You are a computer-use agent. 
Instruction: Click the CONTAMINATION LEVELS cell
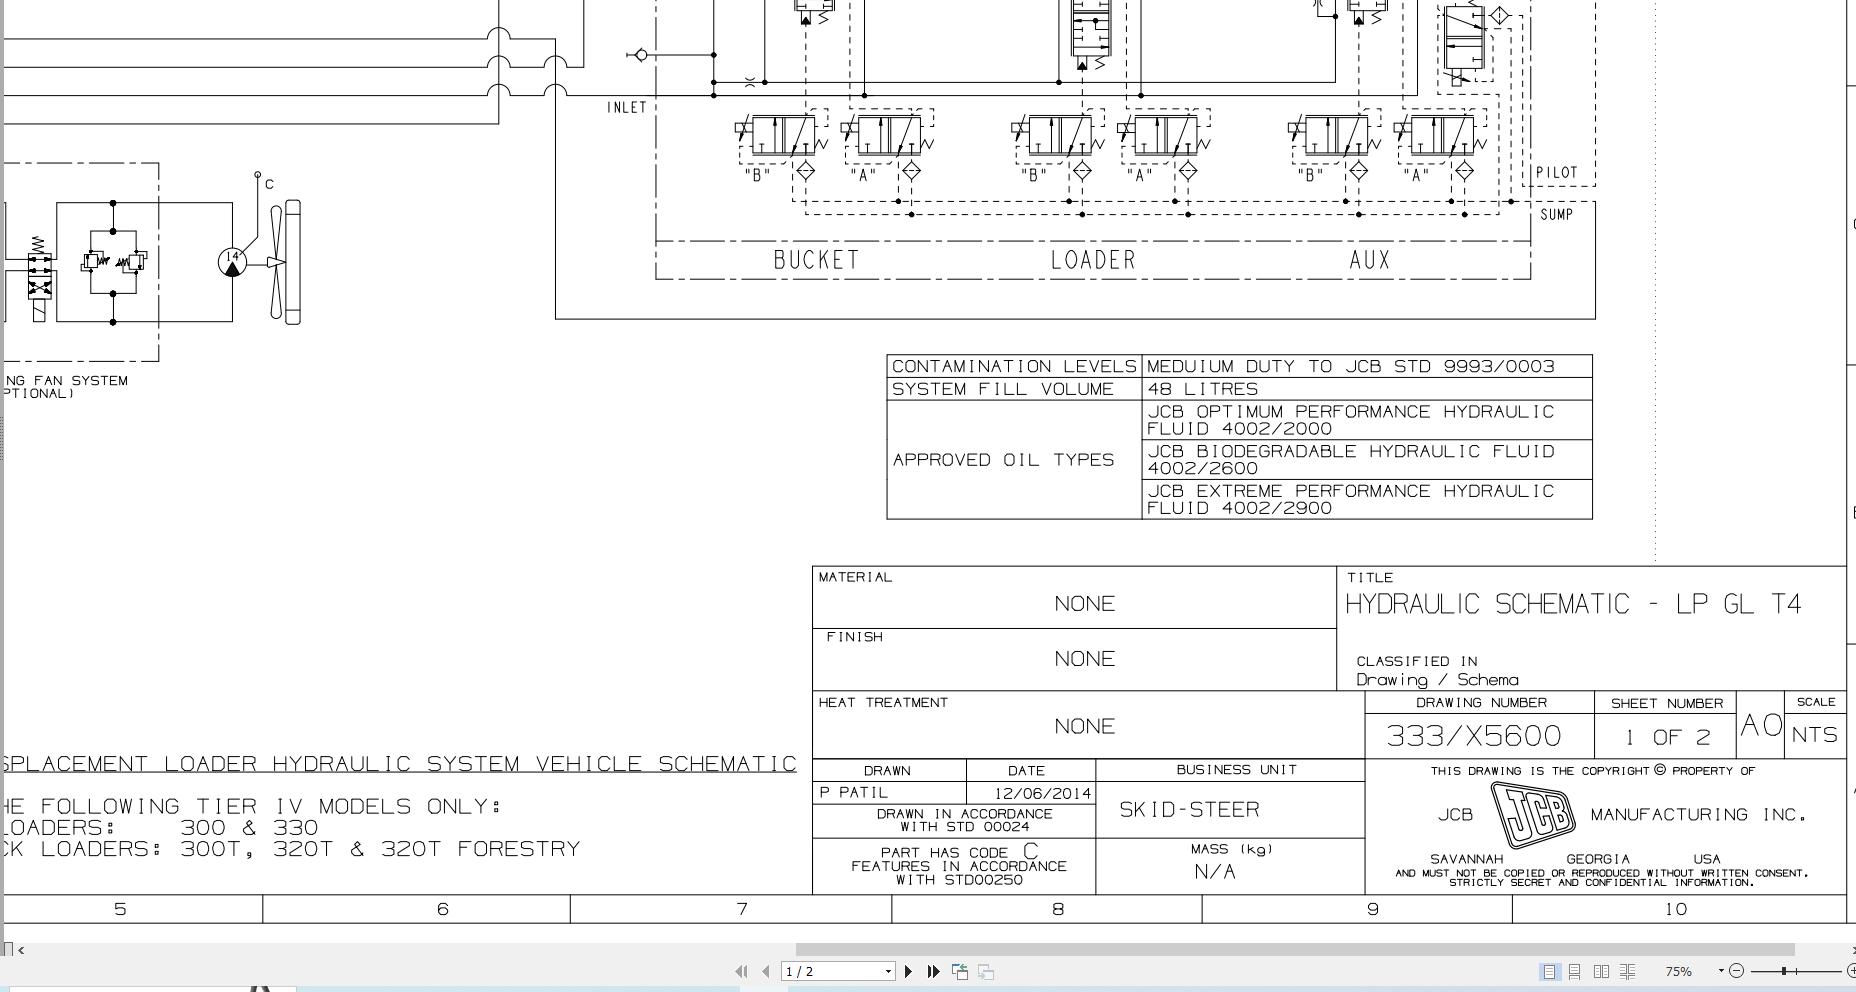pyautogui.click(x=1014, y=367)
